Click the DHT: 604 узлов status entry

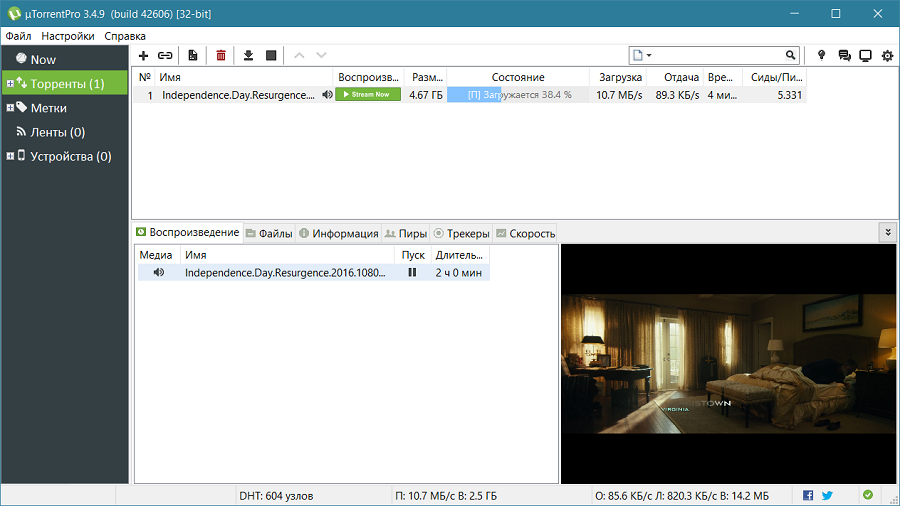point(276,496)
